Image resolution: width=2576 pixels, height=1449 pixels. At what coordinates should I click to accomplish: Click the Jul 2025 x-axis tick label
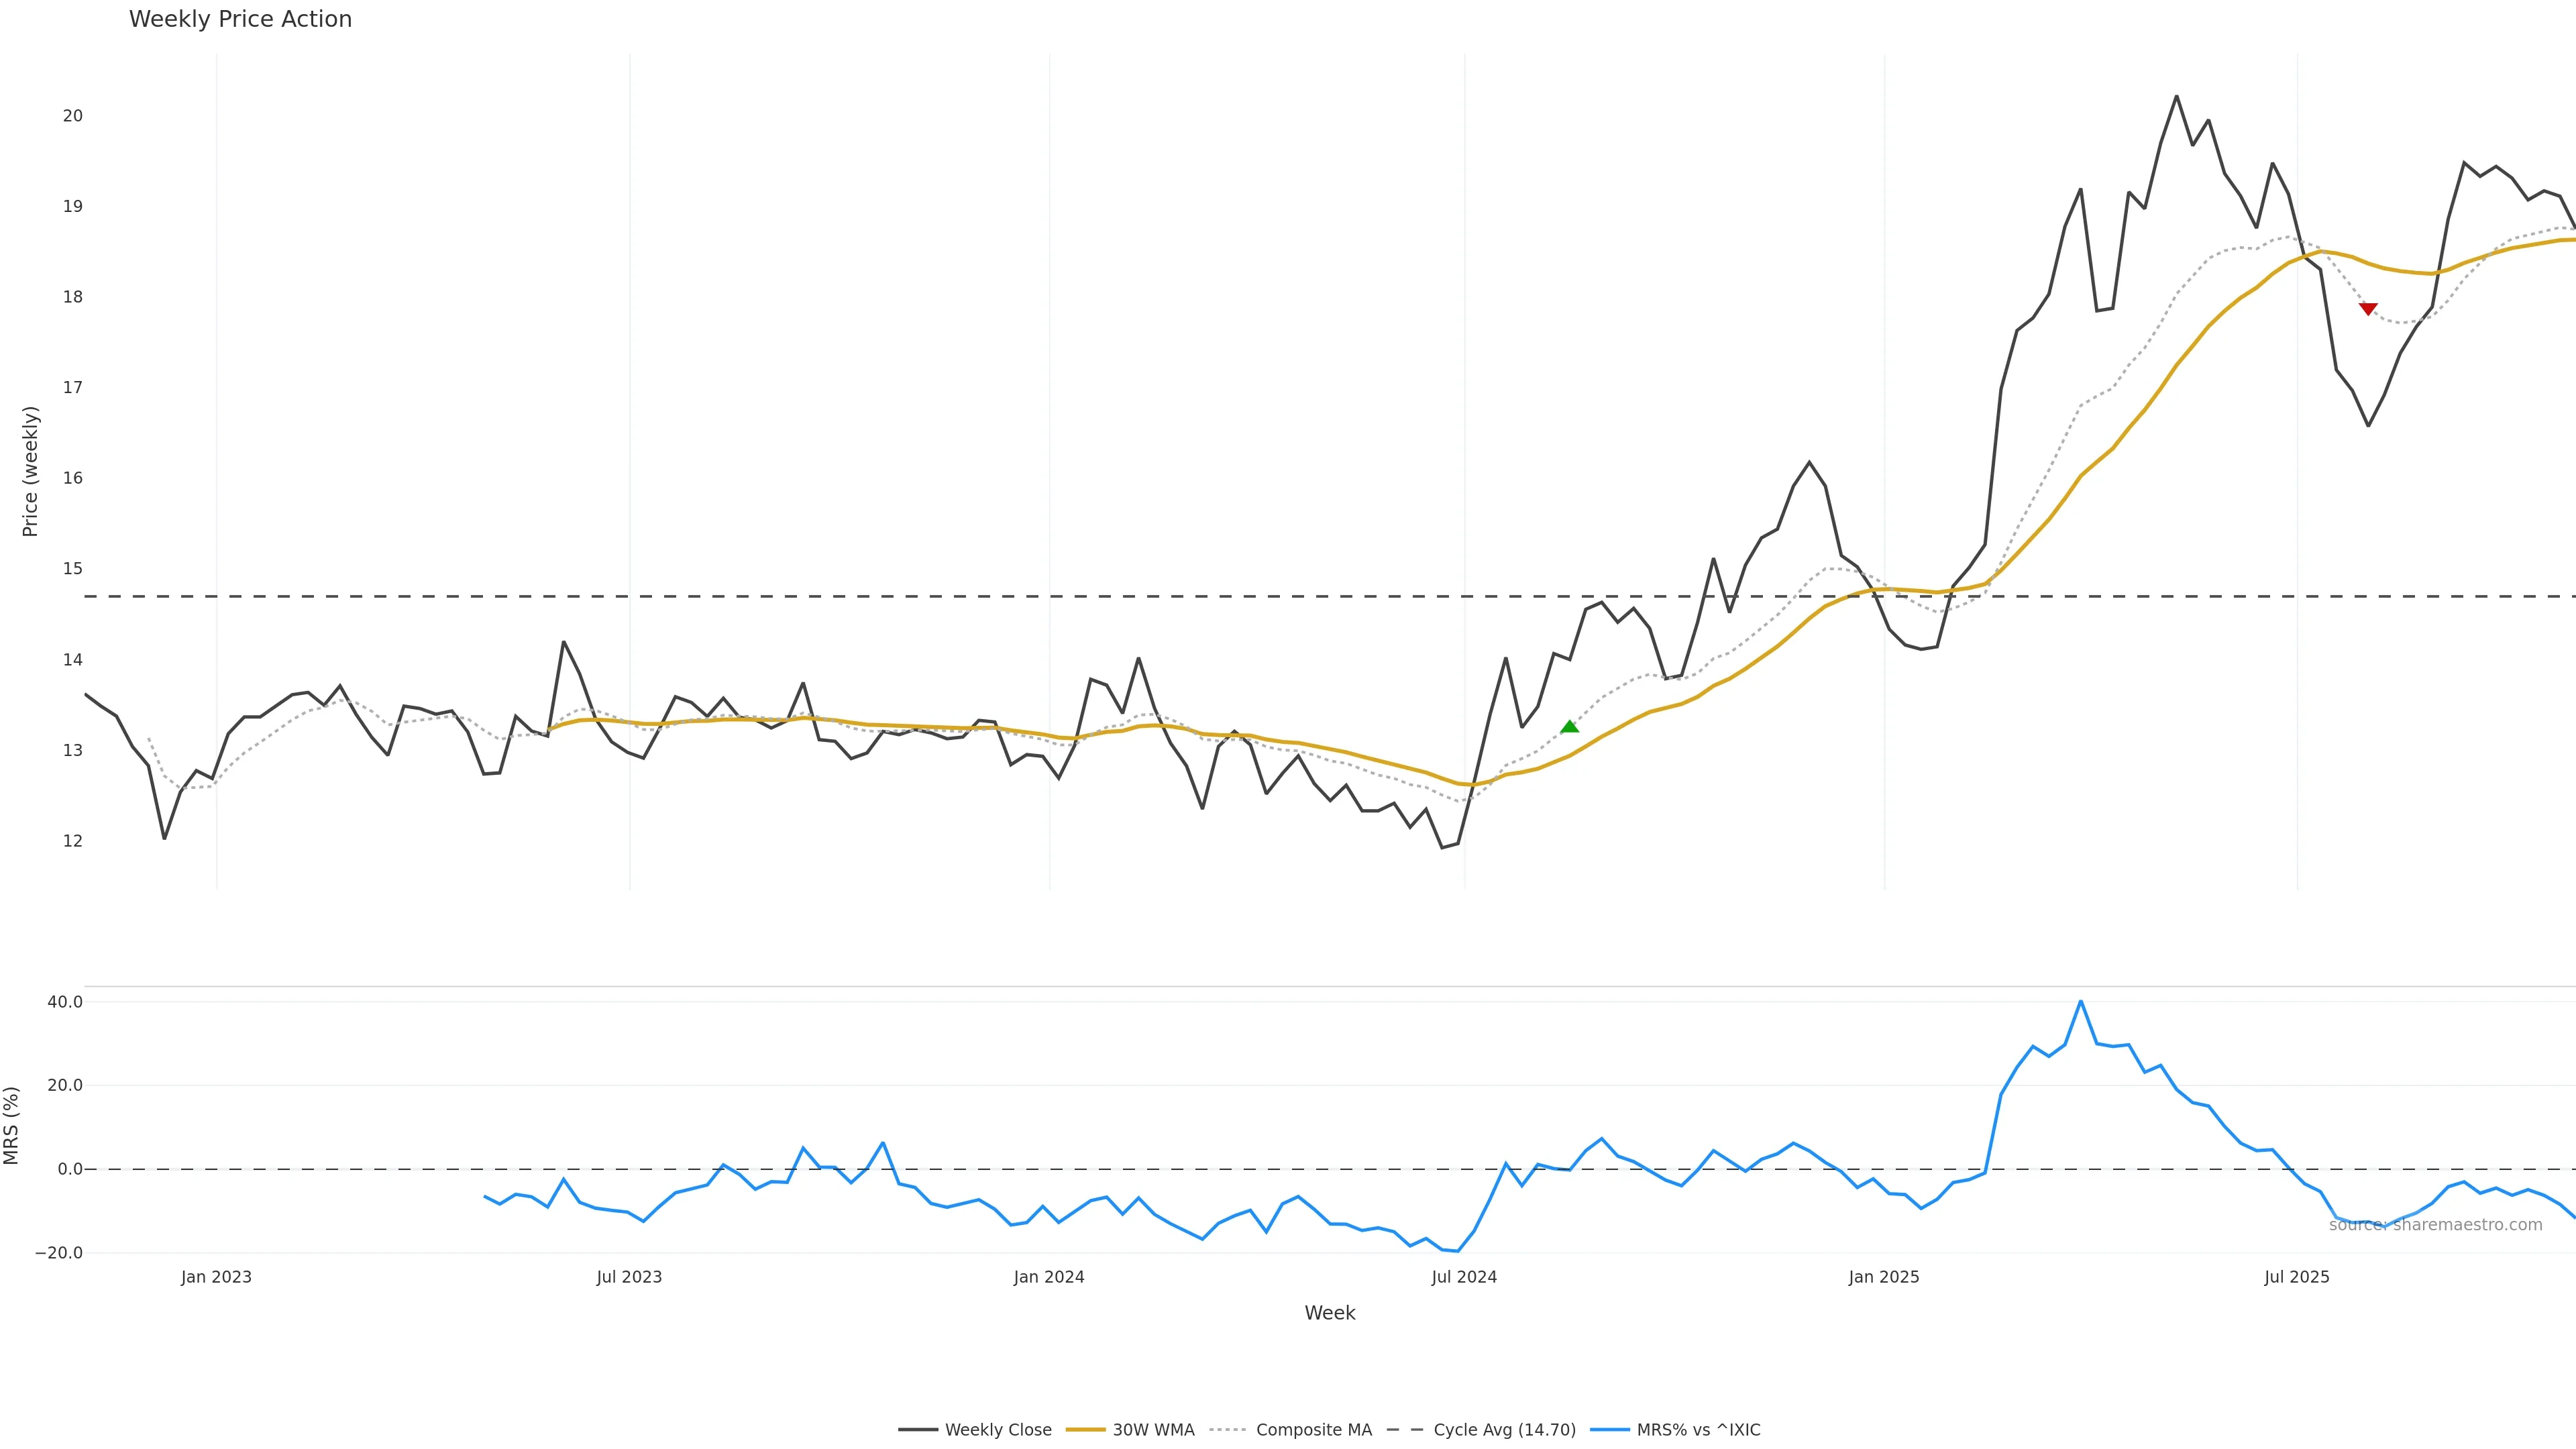[2296, 1277]
